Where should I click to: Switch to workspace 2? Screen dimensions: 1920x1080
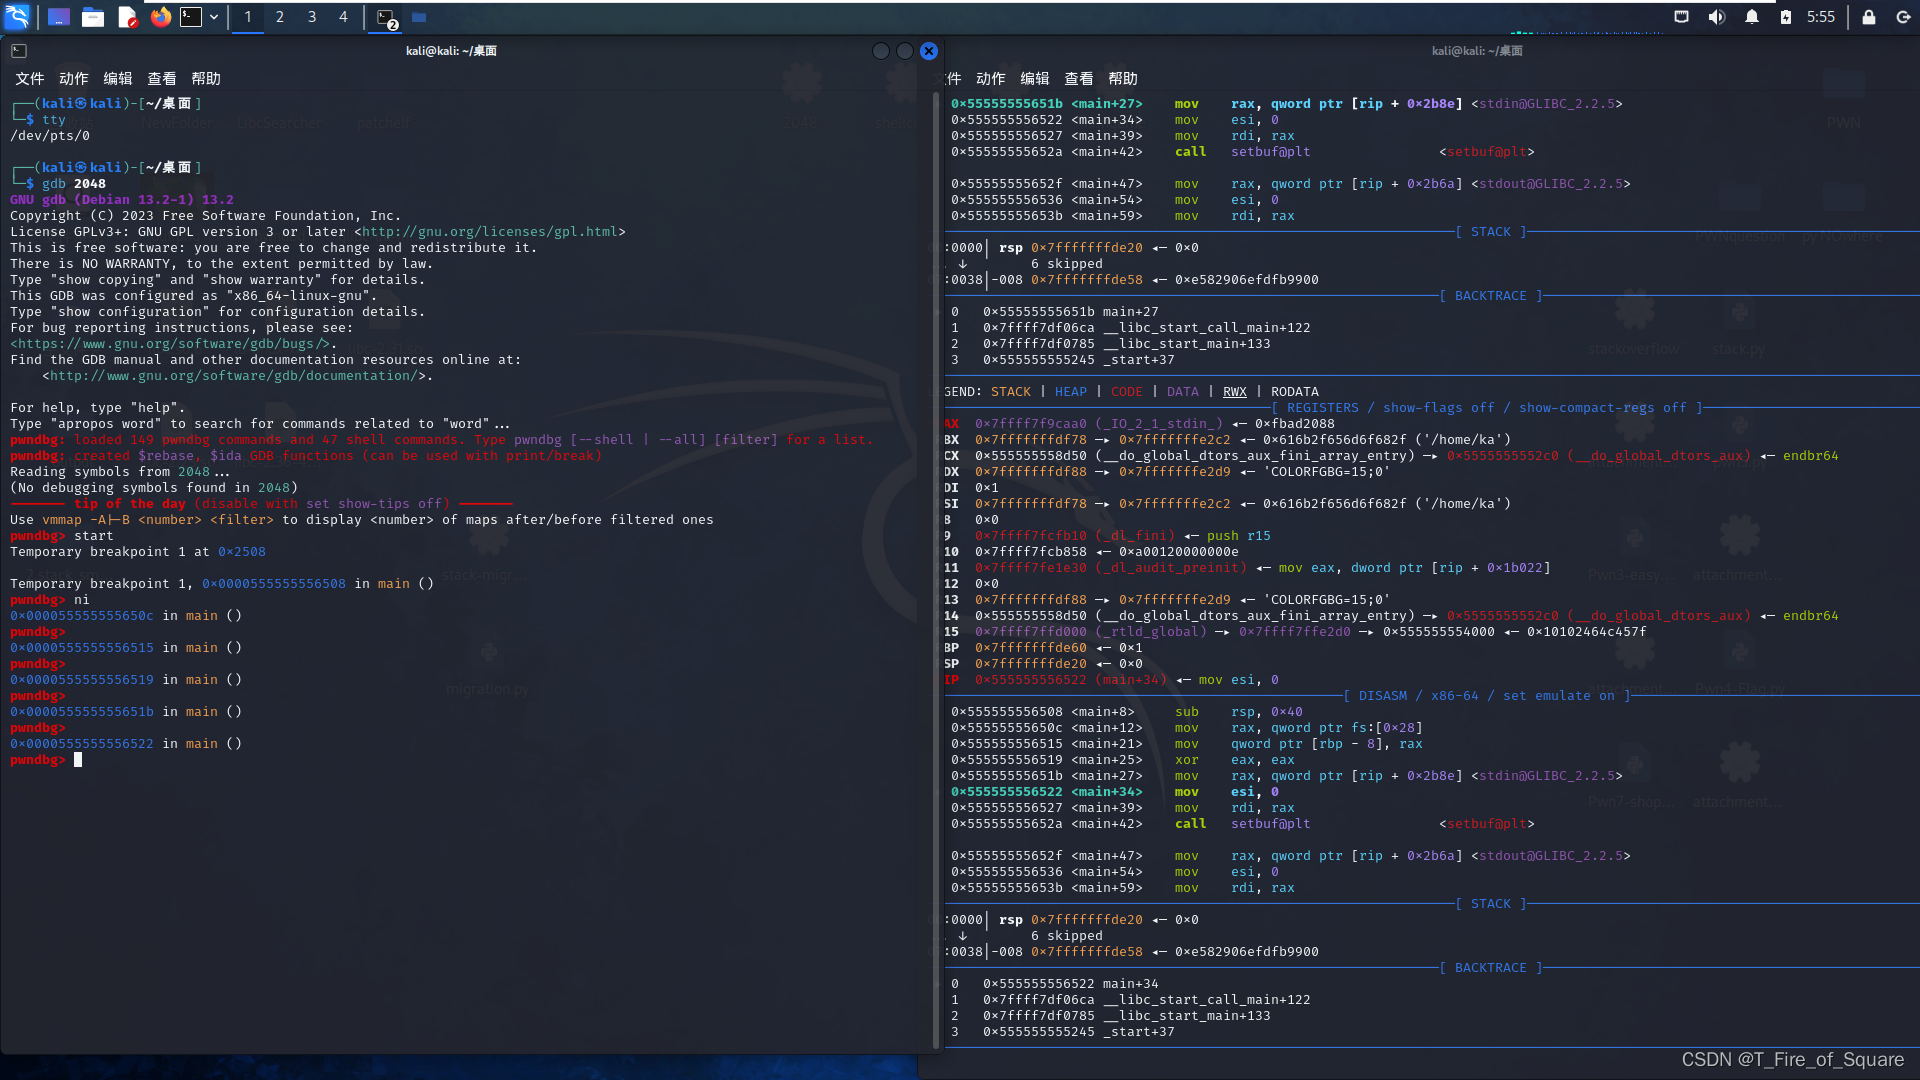point(280,17)
